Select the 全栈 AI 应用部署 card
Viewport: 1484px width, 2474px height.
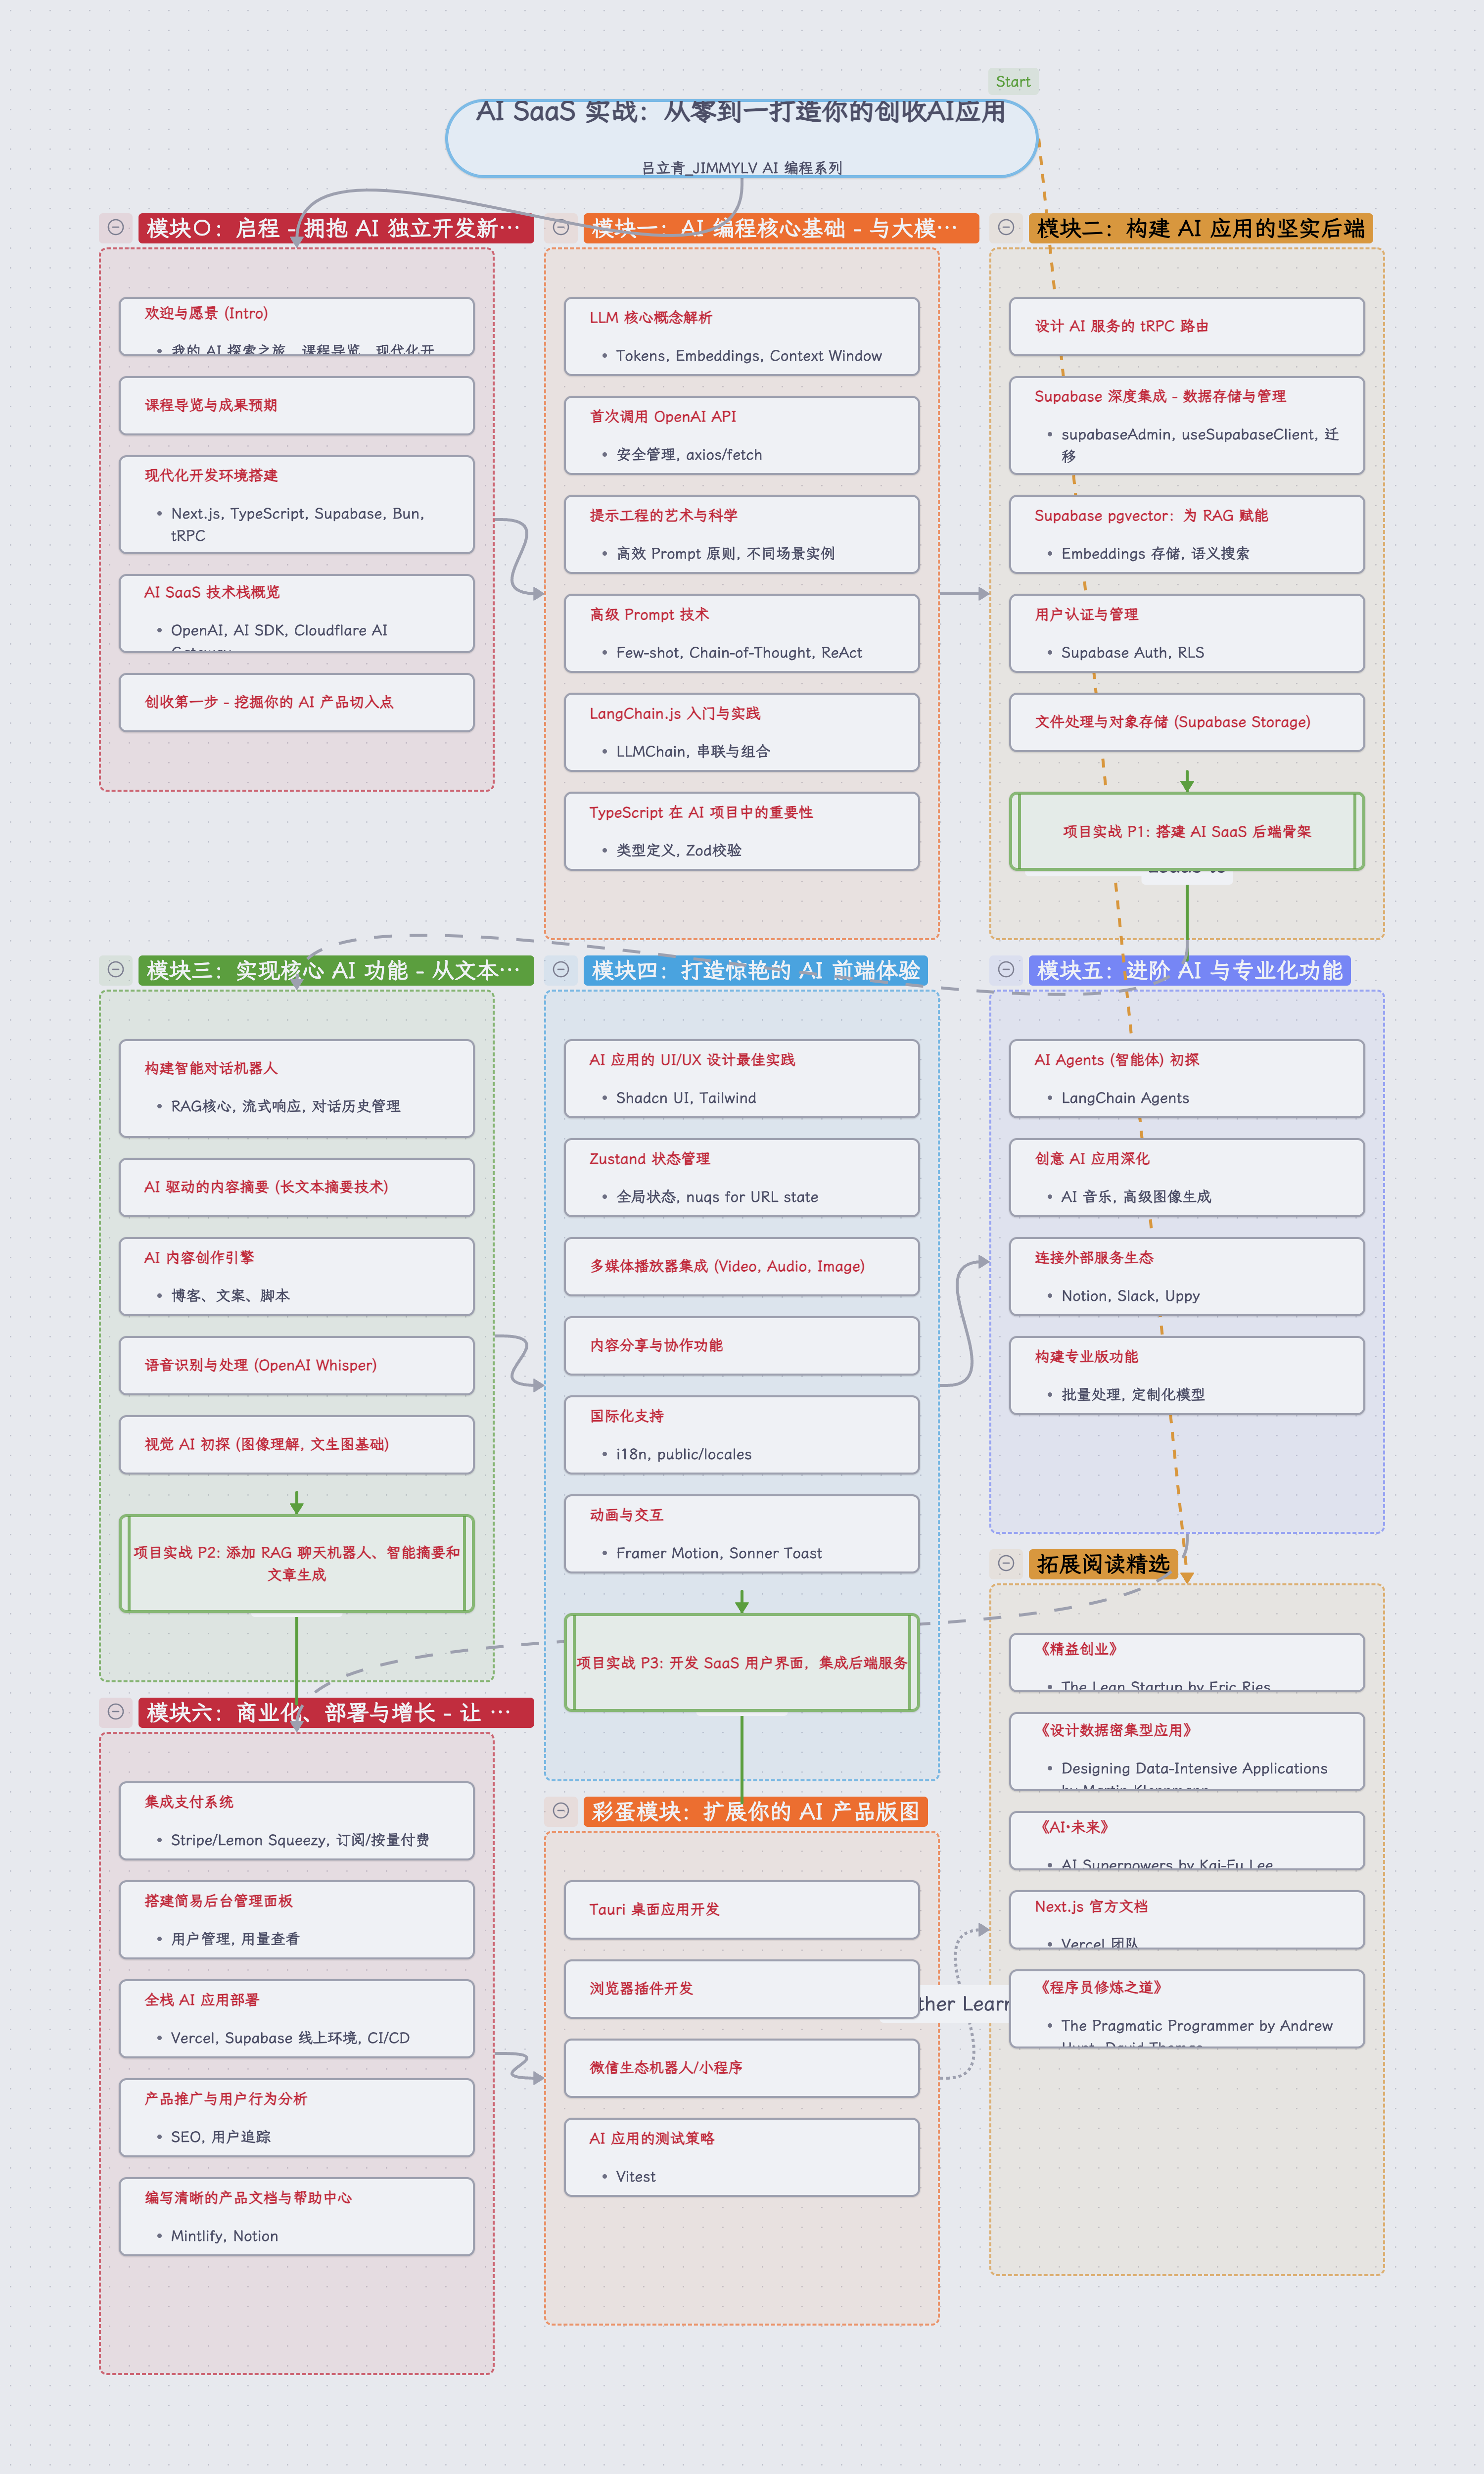(296, 2018)
